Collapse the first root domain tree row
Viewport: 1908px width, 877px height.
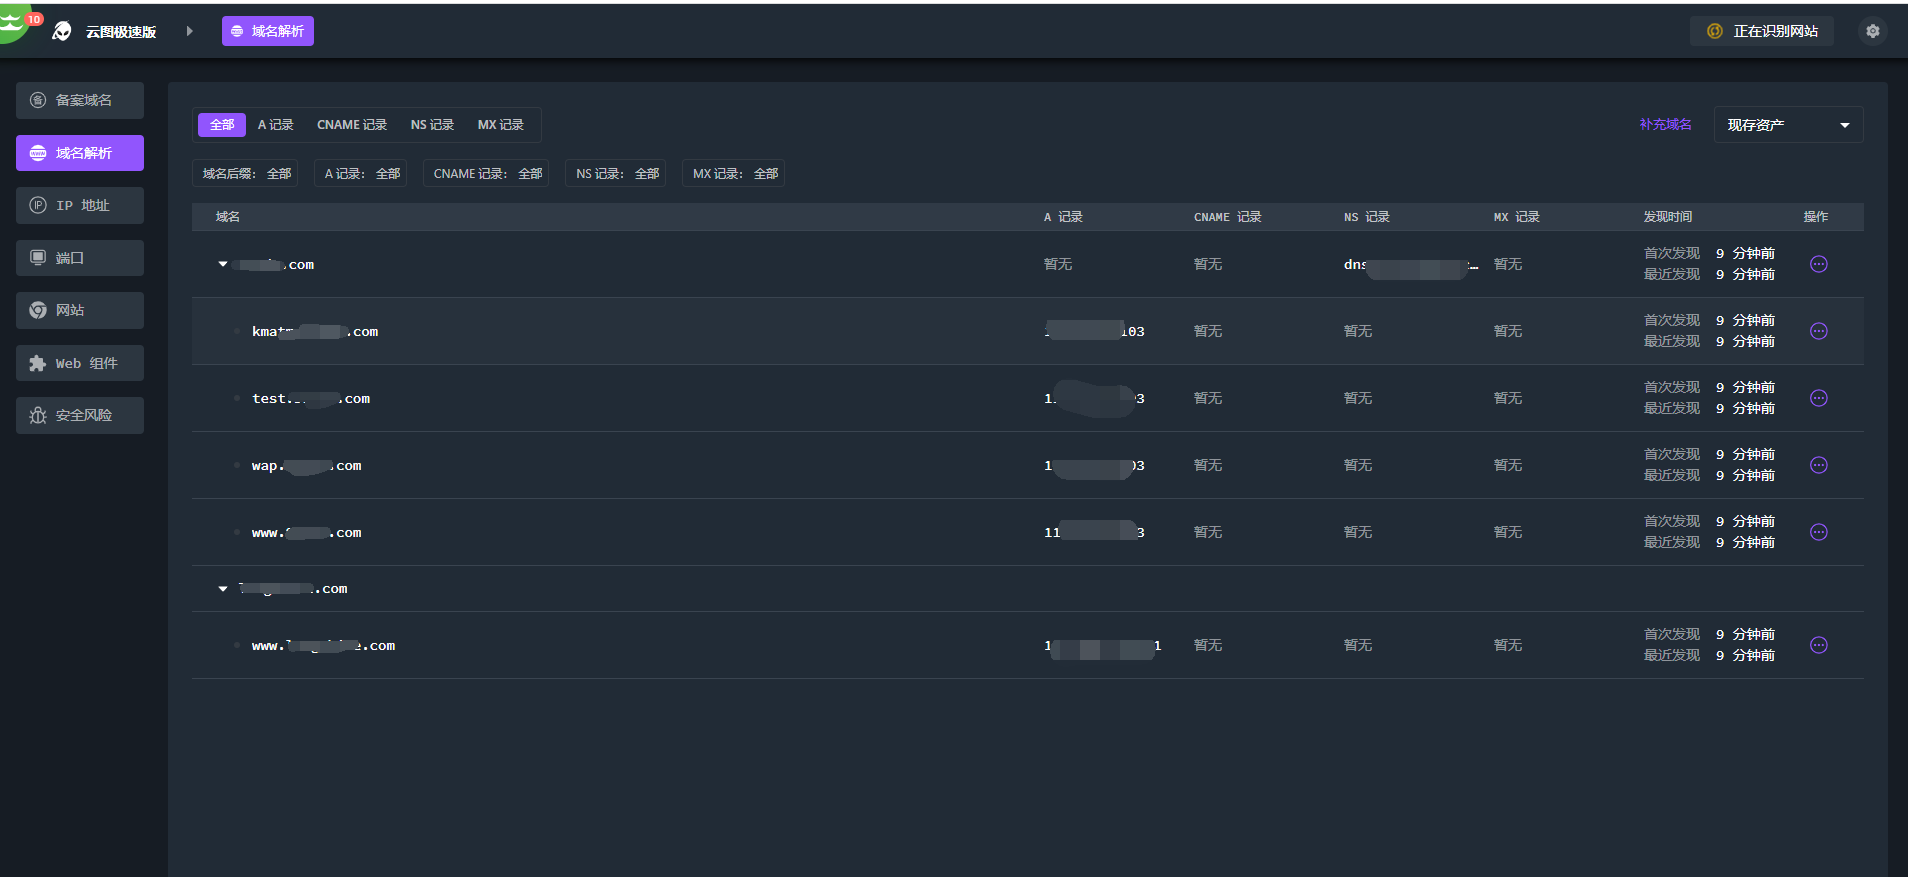pos(223,264)
